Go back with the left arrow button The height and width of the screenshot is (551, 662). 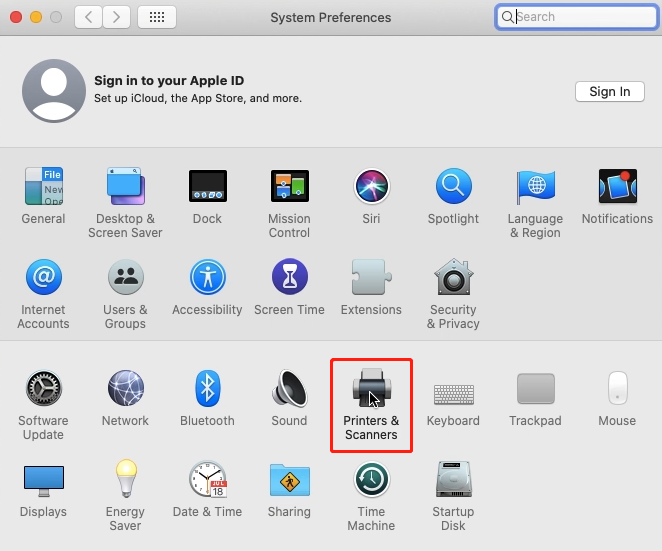tap(88, 17)
